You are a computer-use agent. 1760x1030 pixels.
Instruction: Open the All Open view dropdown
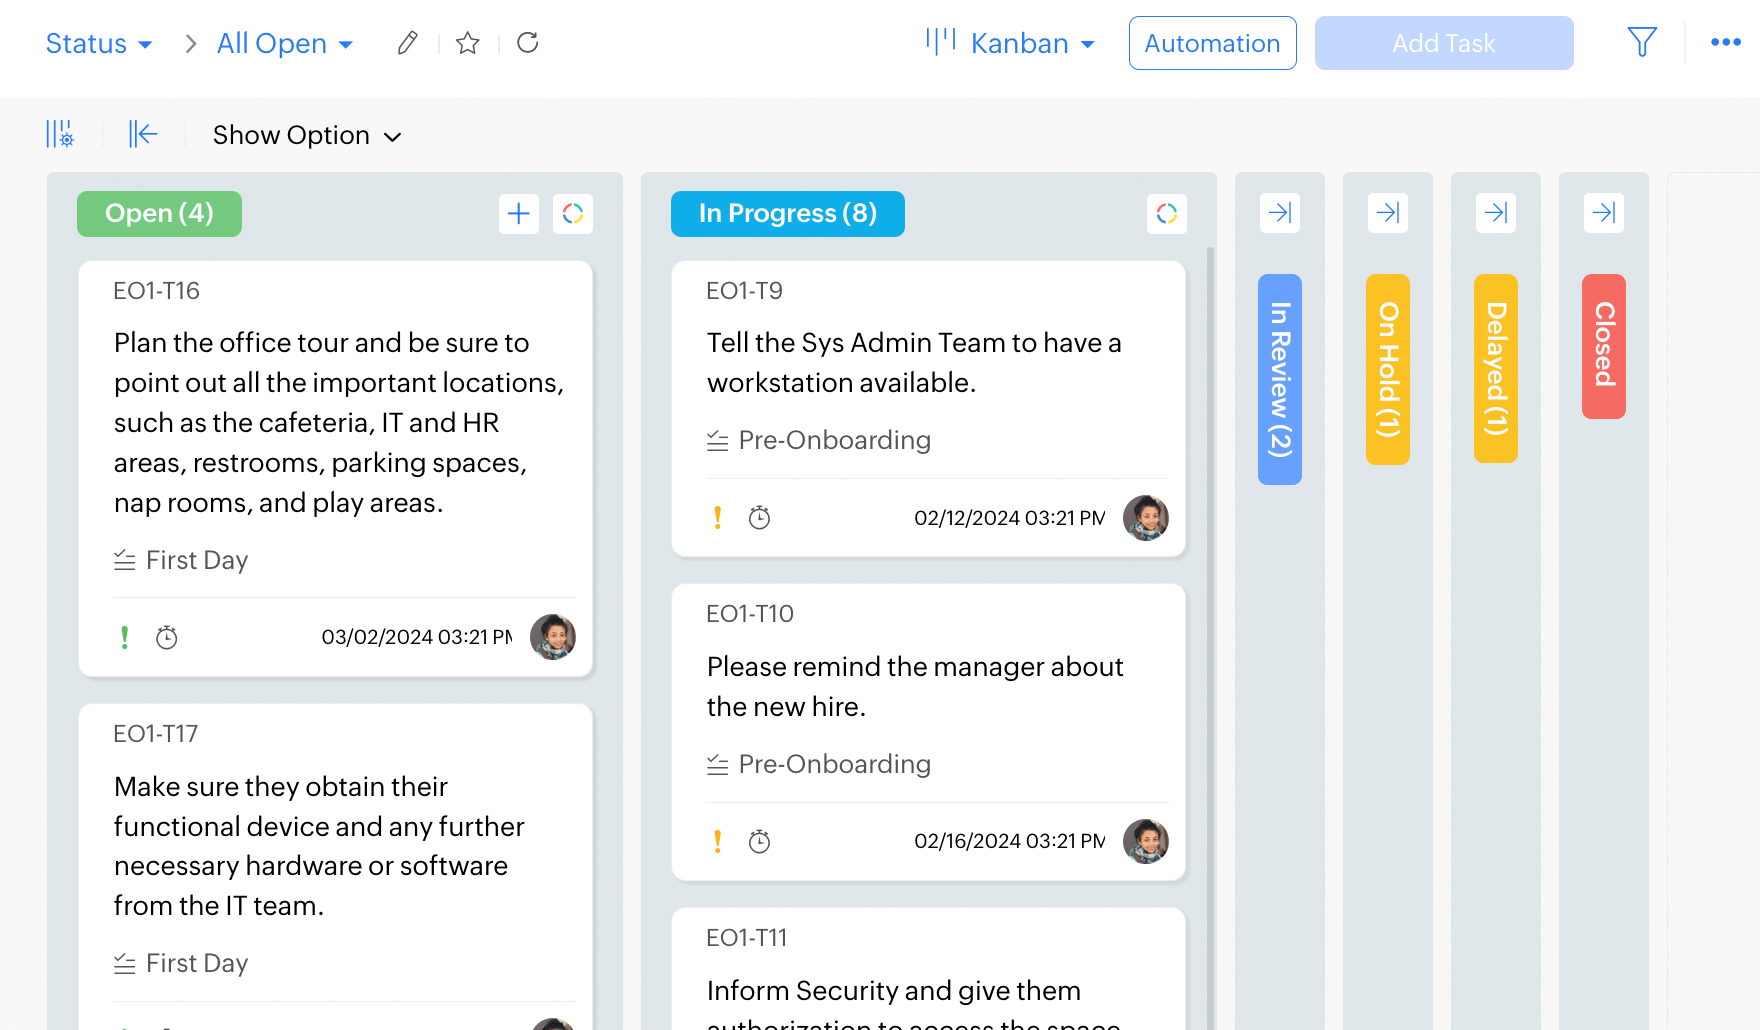click(x=285, y=44)
